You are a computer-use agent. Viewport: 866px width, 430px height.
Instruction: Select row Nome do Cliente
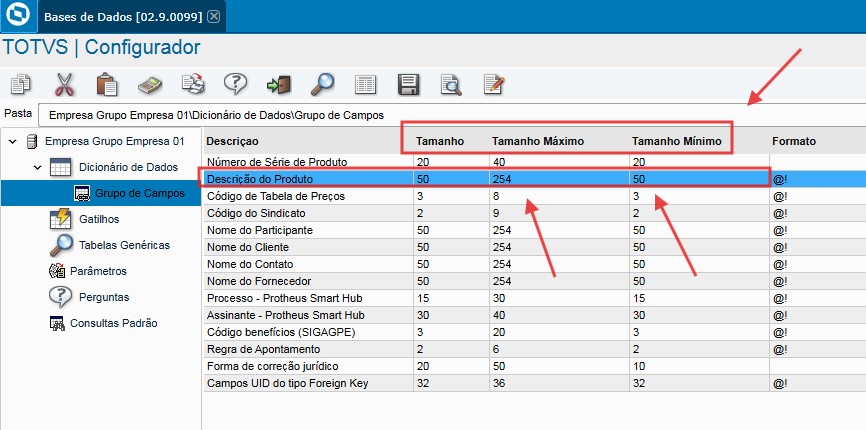[535, 247]
